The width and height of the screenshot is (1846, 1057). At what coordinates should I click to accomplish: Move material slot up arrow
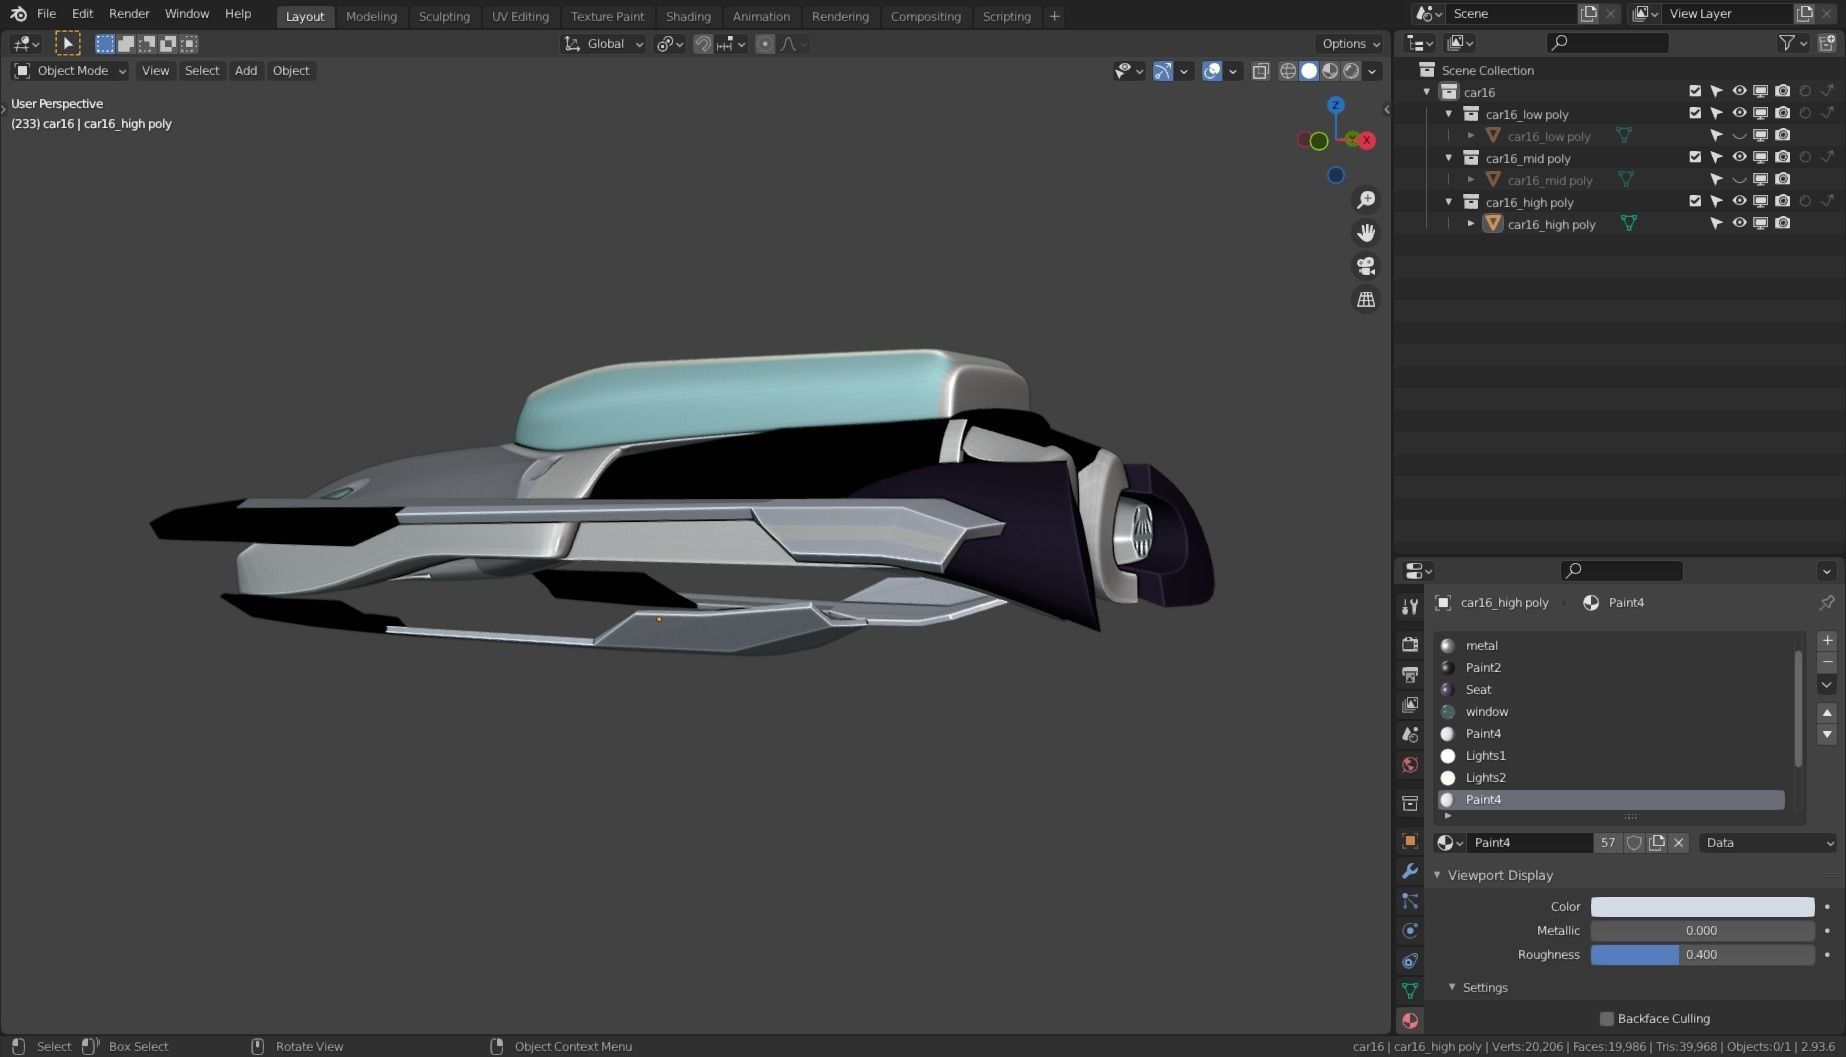[1827, 713]
